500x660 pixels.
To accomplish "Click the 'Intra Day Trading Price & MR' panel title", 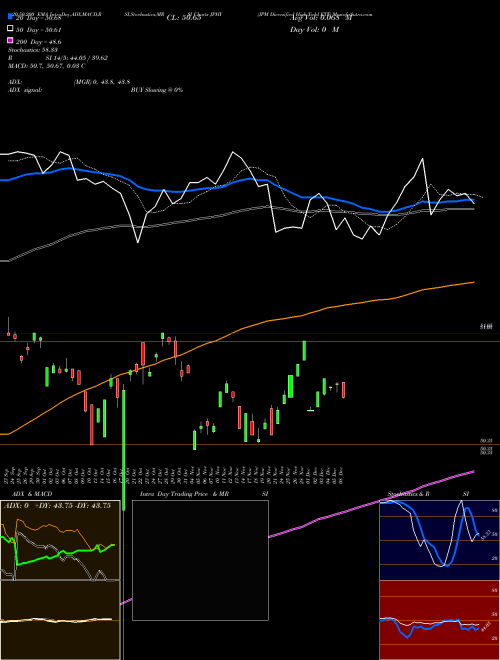I will click(x=184, y=494).
